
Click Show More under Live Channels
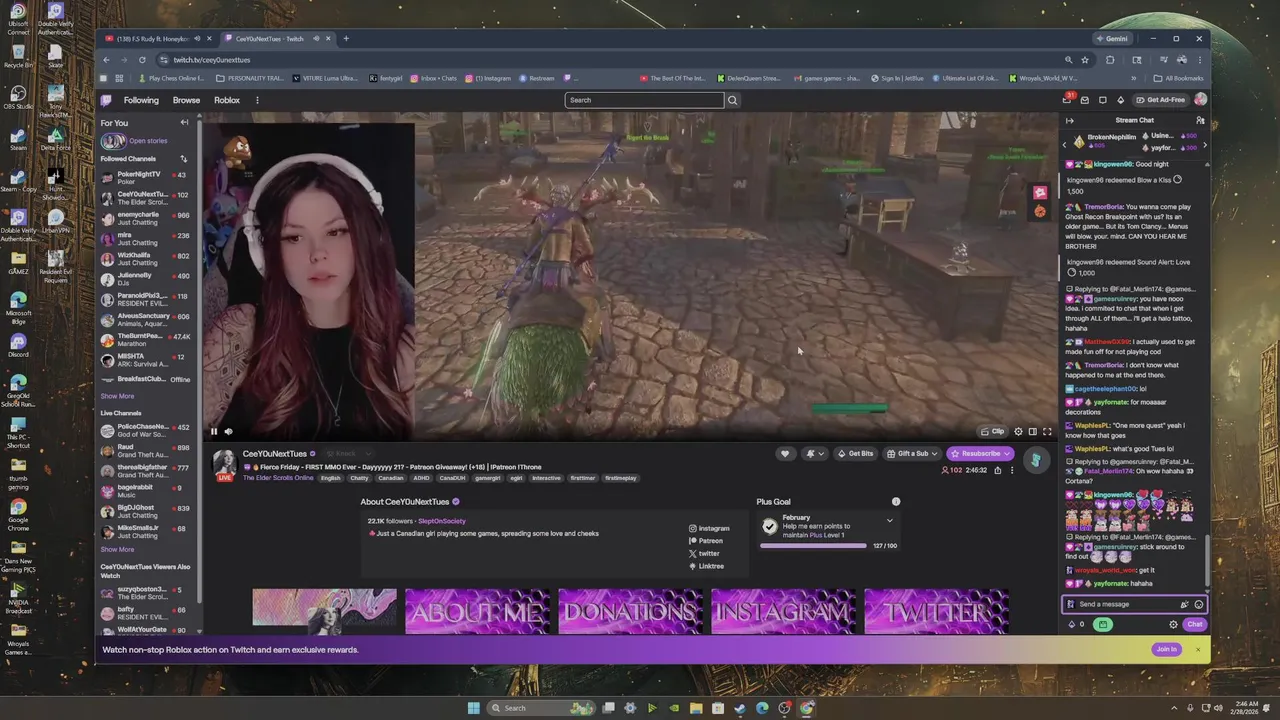click(117, 549)
